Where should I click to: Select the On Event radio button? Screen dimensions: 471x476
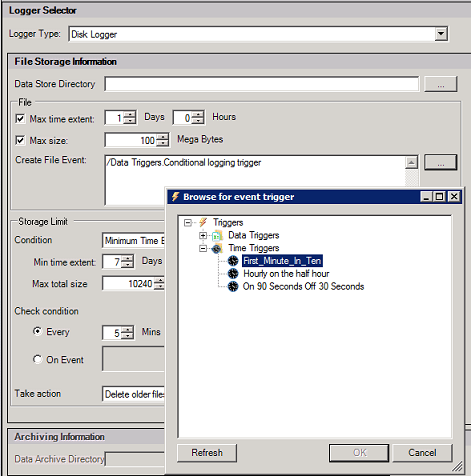click(x=37, y=359)
